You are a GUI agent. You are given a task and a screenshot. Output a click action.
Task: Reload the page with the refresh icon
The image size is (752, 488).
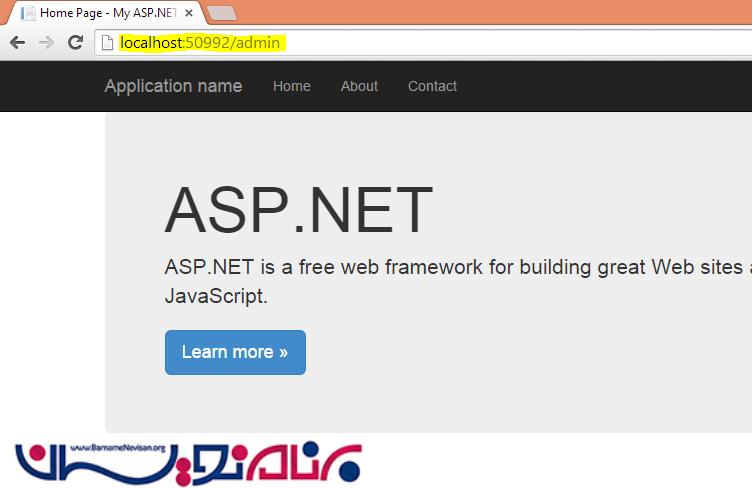pos(75,43)
